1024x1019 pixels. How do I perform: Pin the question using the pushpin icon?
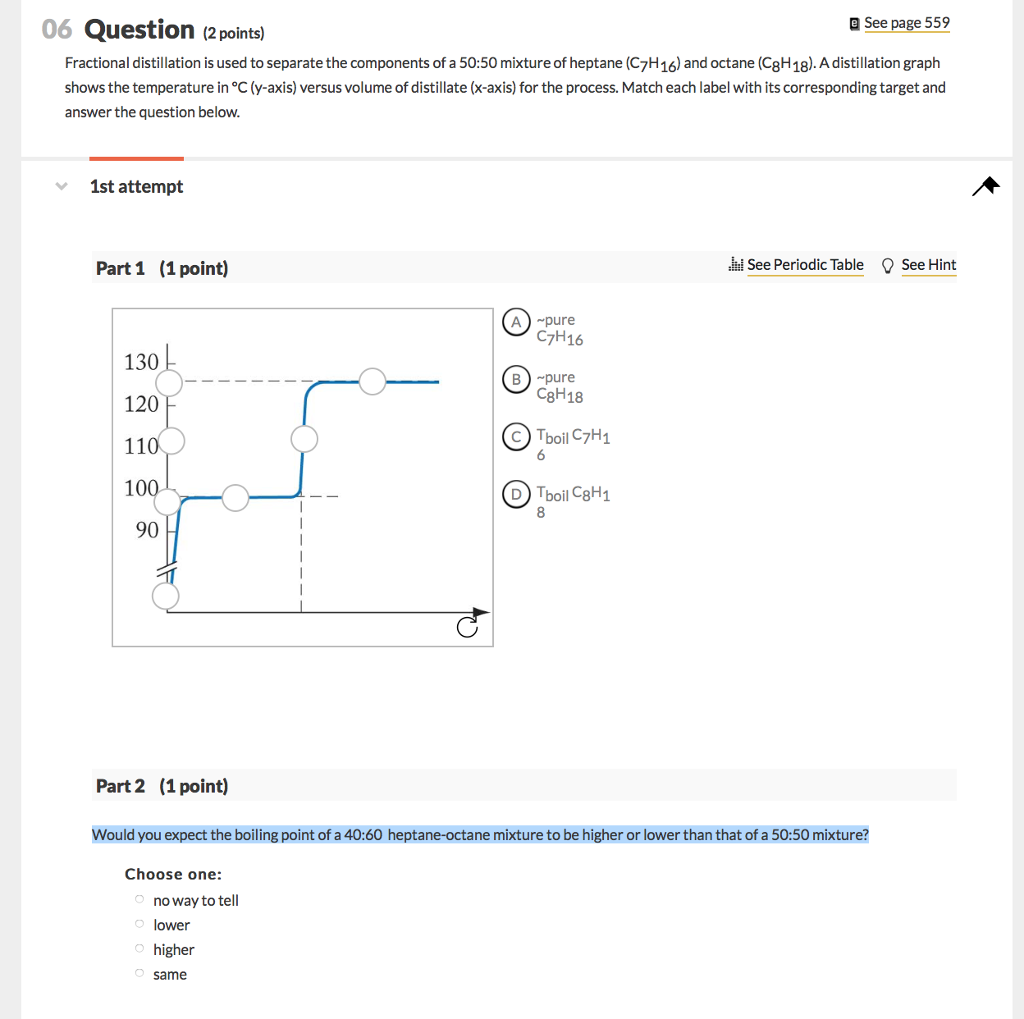click(x=985, y=186)
